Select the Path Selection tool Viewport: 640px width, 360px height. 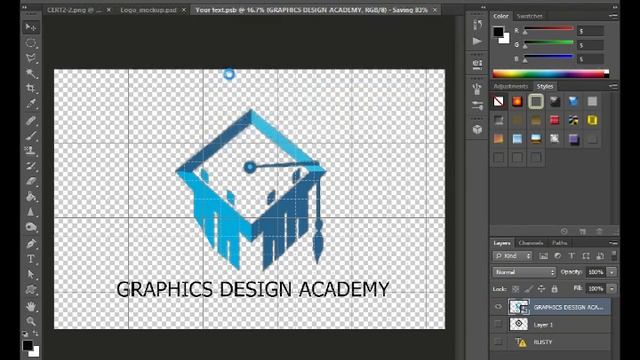click(x=31, y=274)
